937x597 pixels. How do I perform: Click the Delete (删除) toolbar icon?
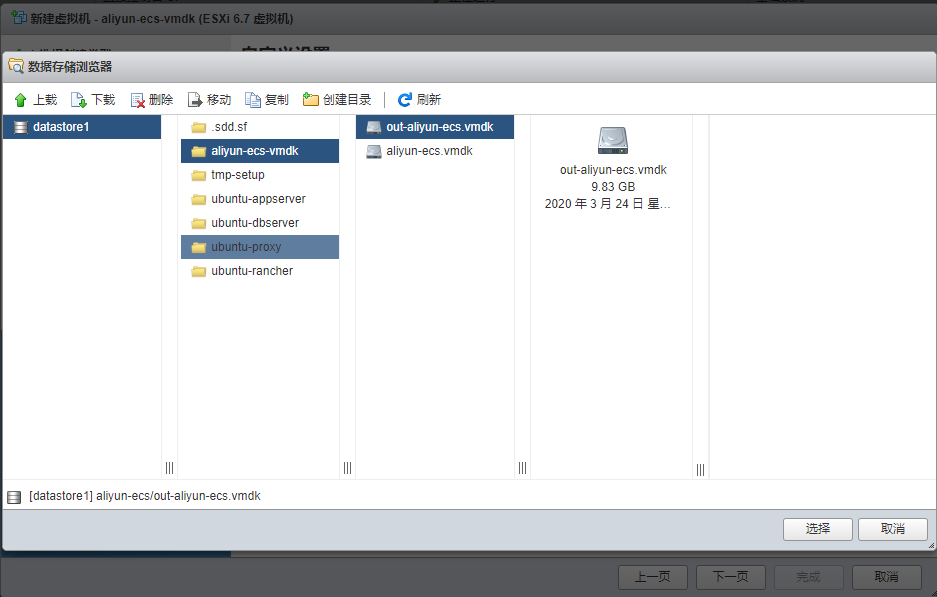(138, 100)
